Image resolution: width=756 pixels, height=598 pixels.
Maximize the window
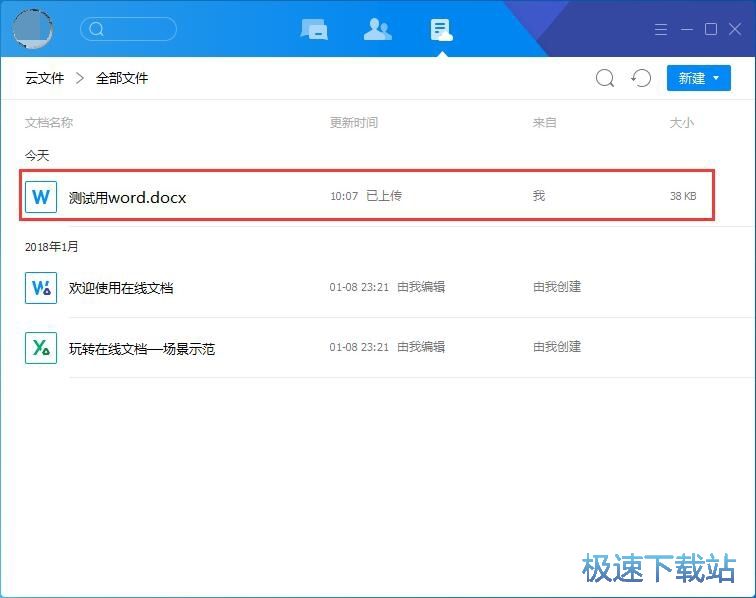click(711, 29)
